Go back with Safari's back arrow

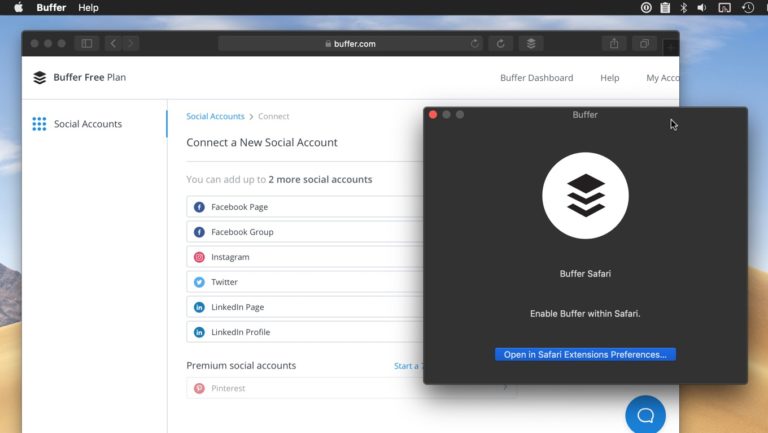coord(113,43)
